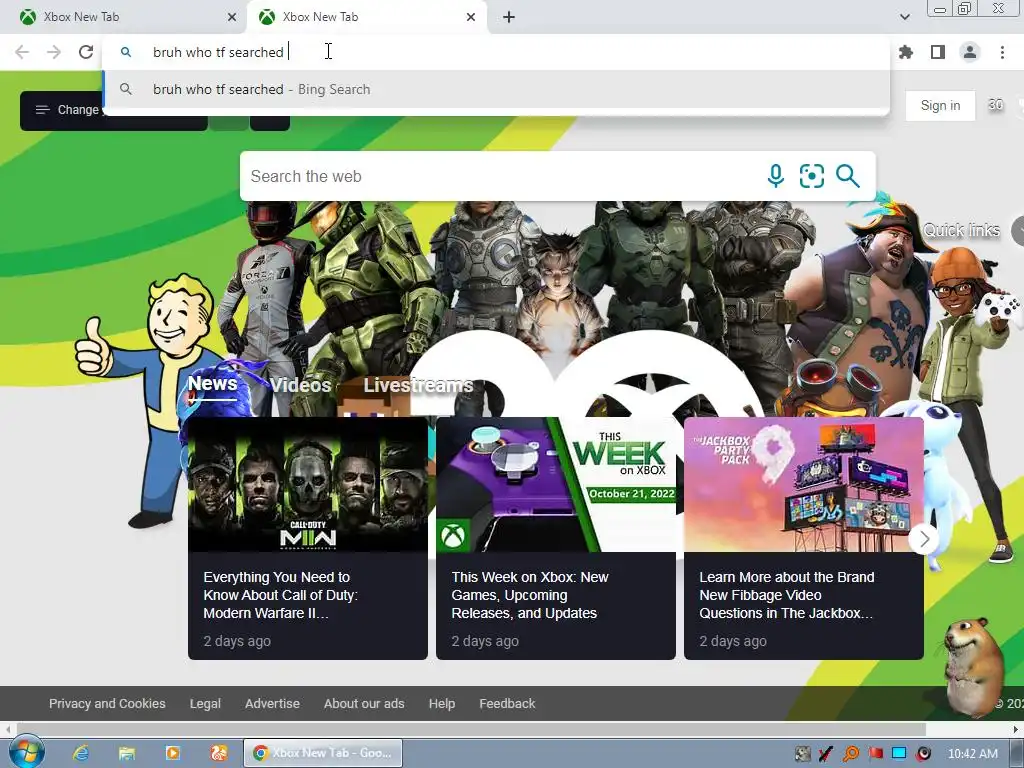Open Windows Media Player taskbar icon
1024x768 pixels.
(x=172, y=753)
